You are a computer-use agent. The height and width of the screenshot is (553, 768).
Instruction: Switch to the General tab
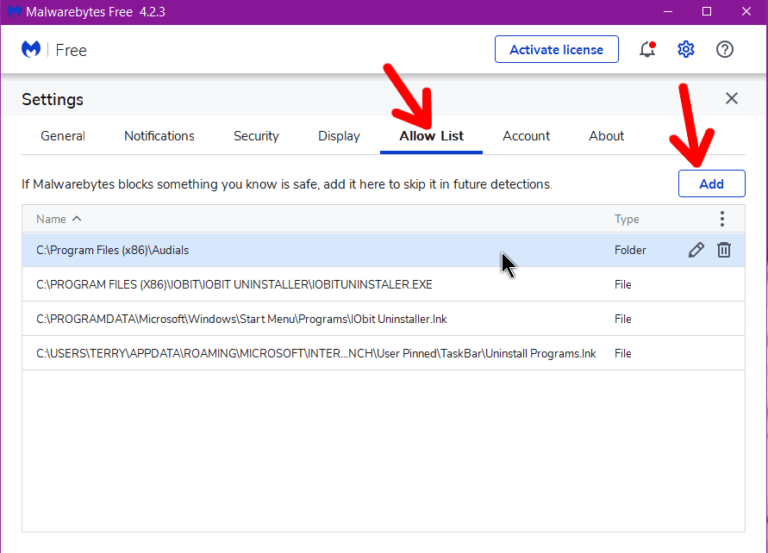click(63, 136)
